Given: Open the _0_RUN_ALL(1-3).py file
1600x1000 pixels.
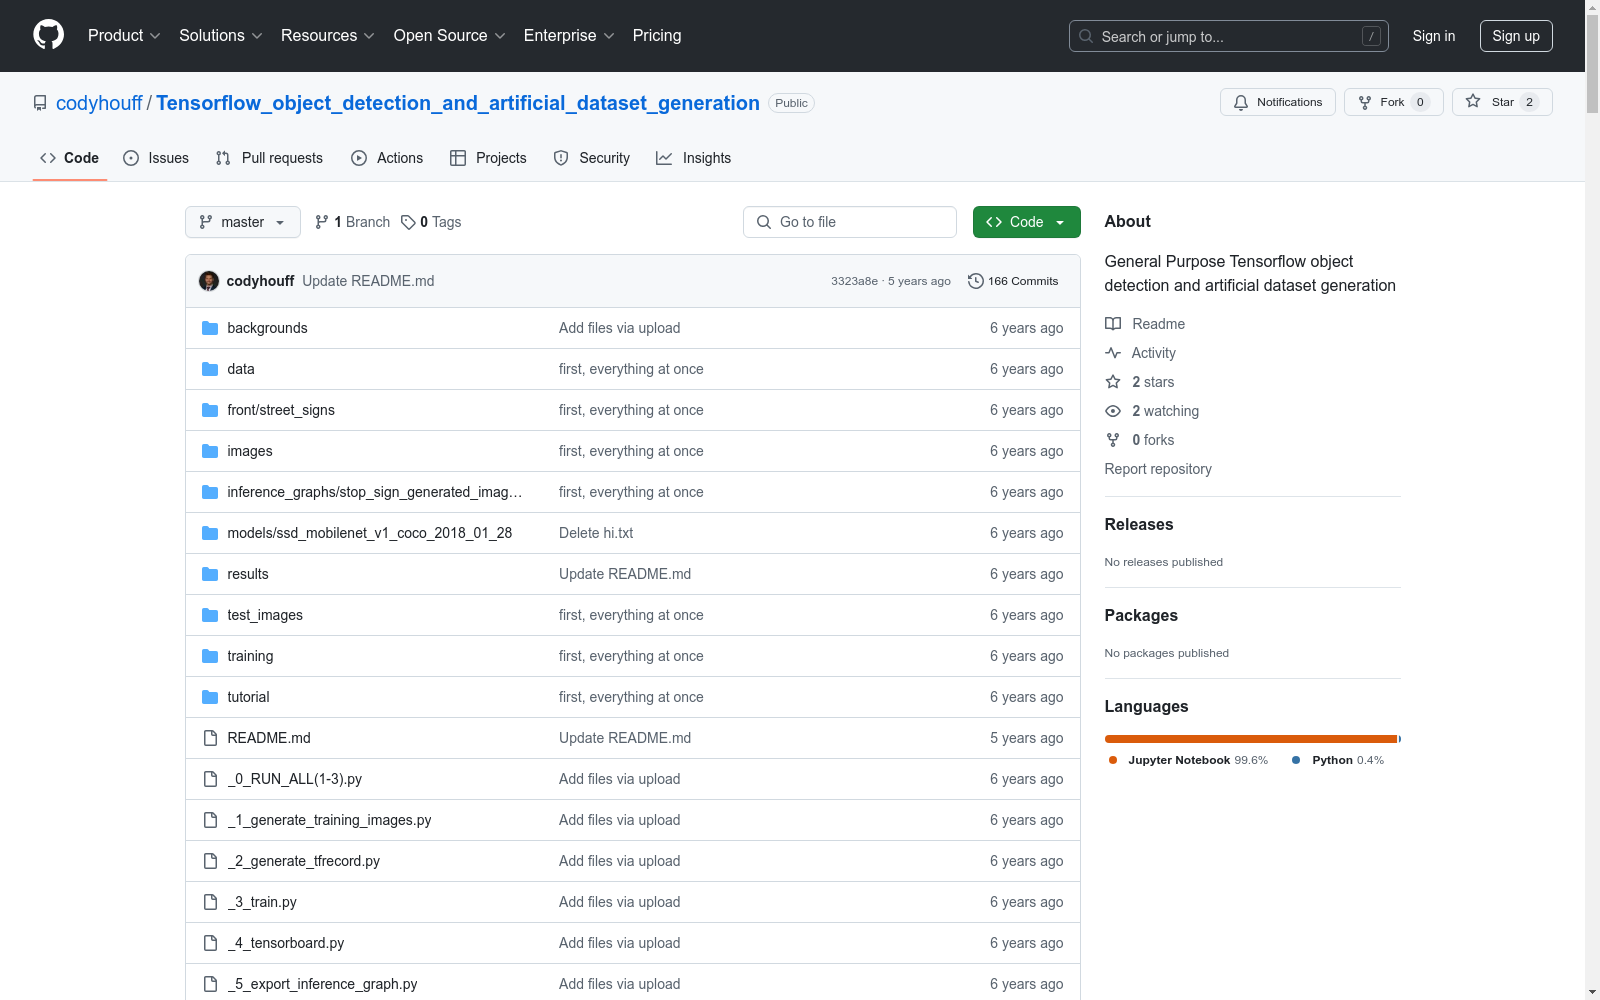Looking at the screenshot, I should click(295, 779).
